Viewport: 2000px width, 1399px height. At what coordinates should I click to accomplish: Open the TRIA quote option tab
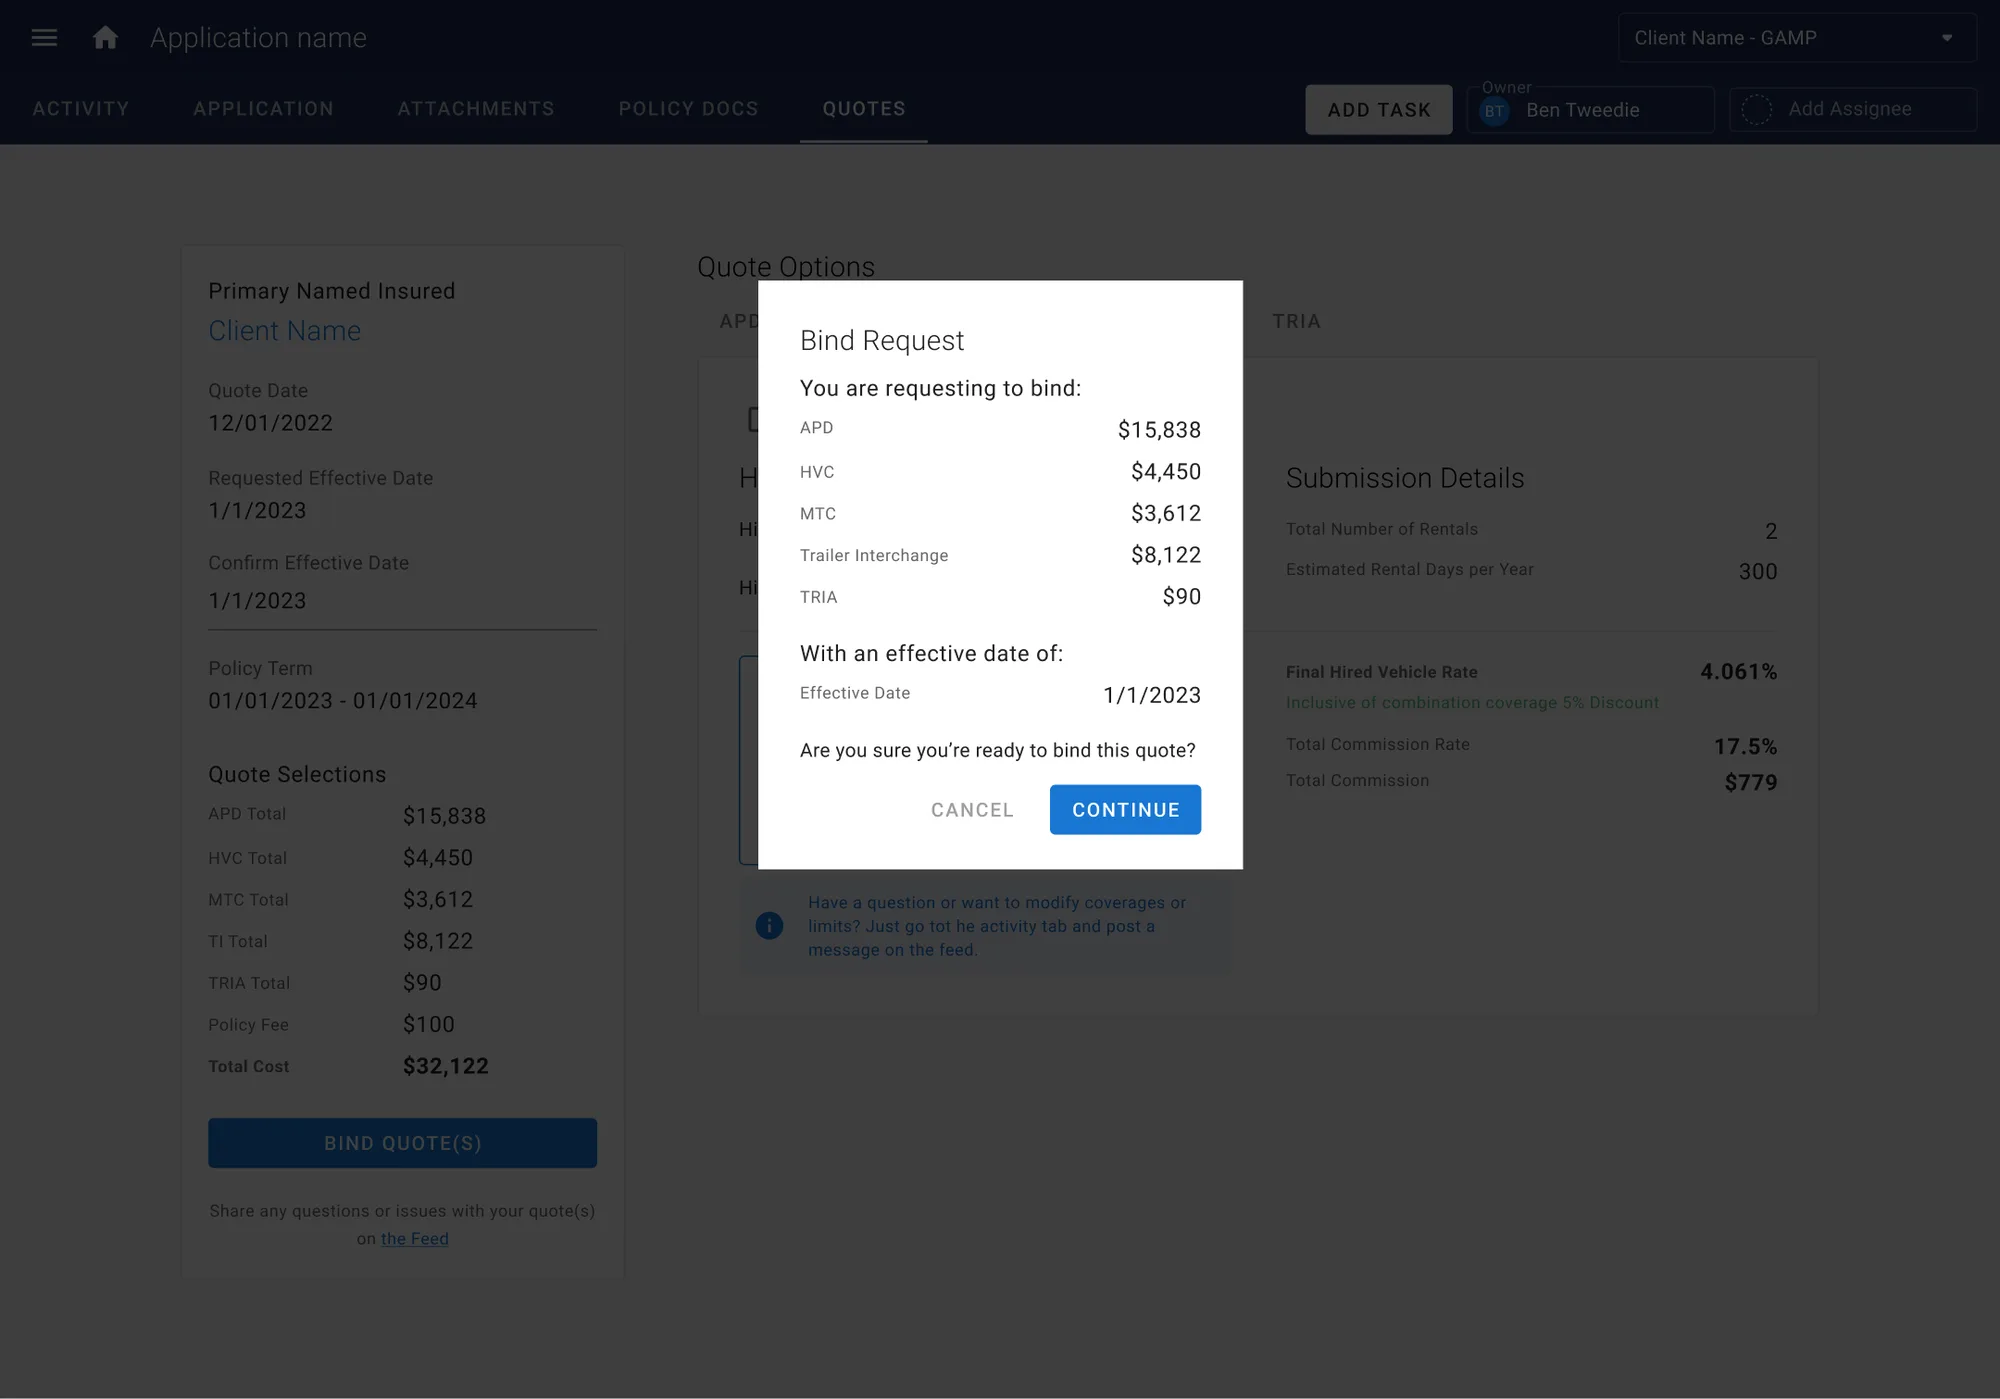1297,321
